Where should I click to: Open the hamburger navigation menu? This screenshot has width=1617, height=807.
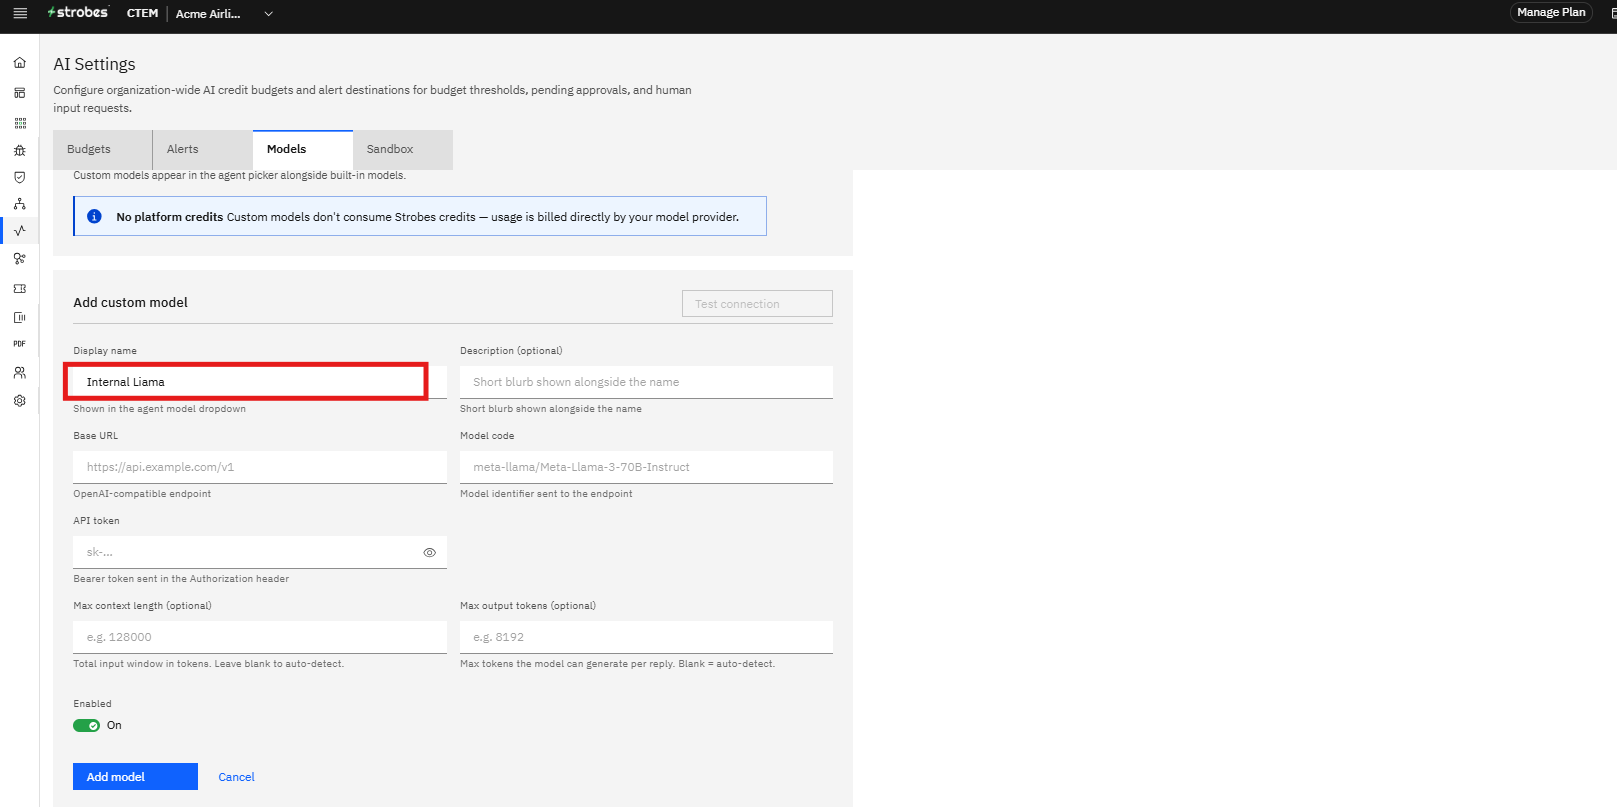(x=20, y=13)
